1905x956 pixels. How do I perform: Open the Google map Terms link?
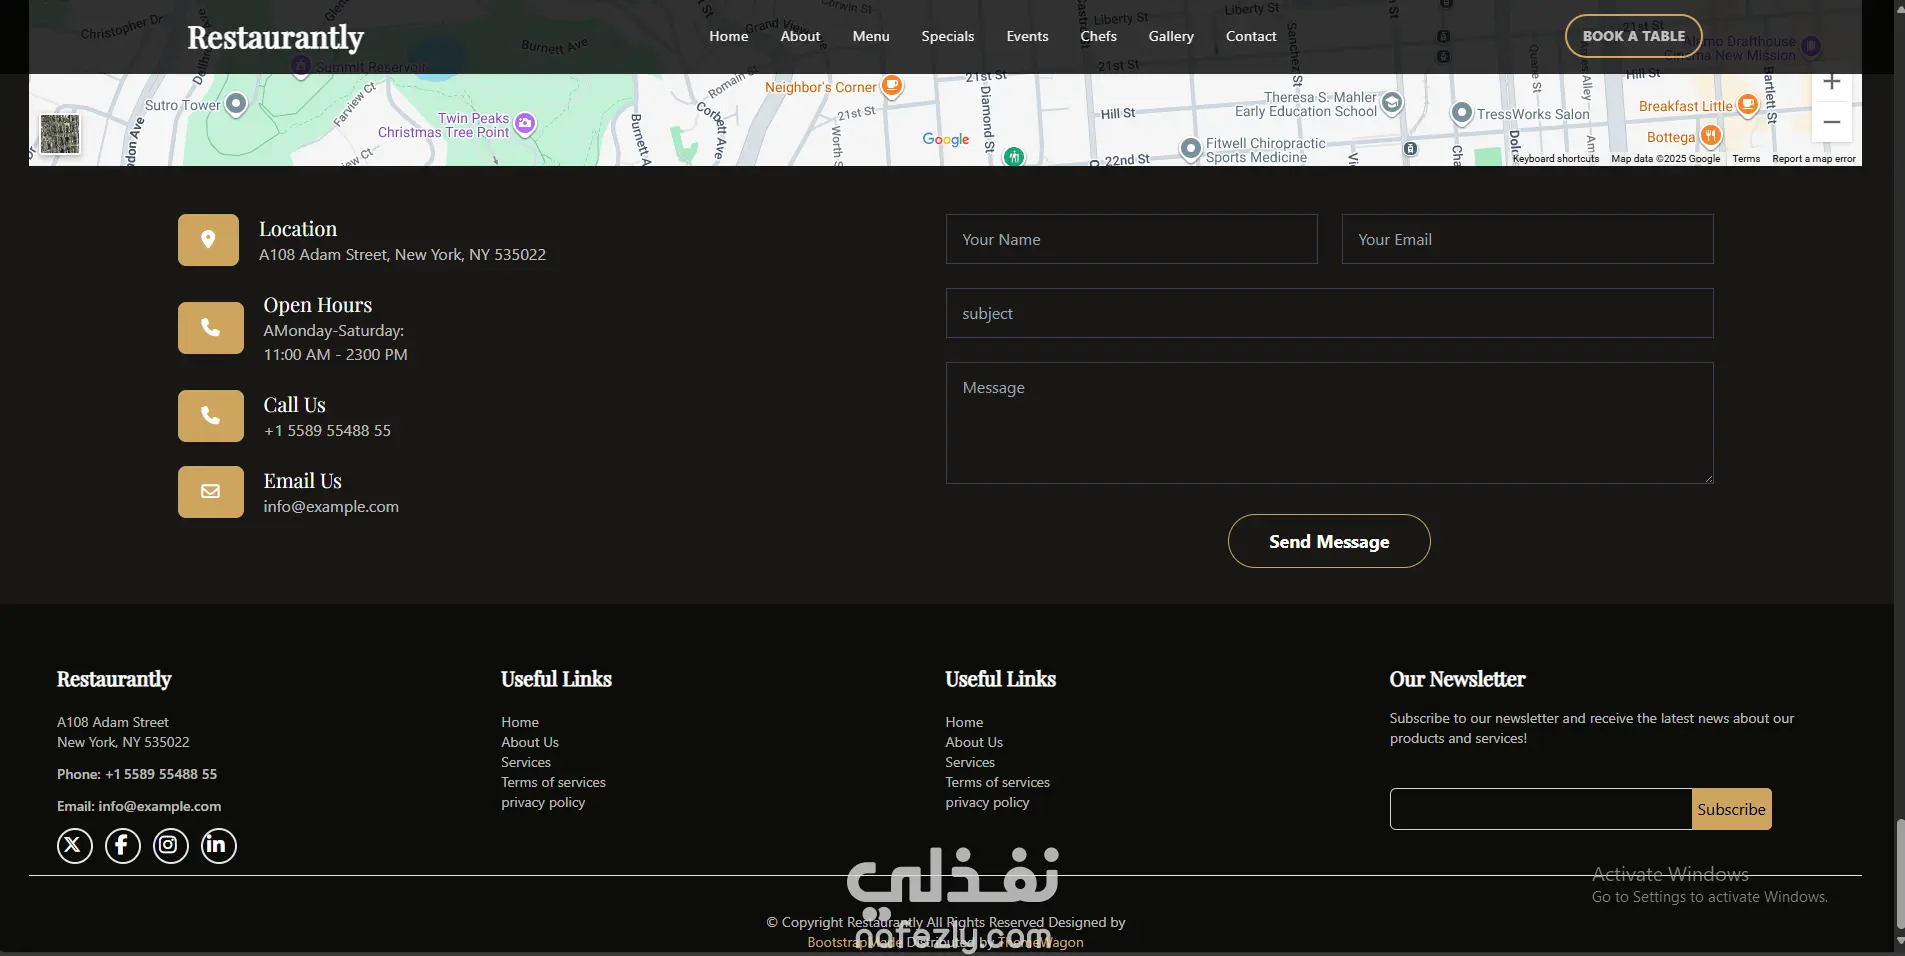(1746, 159)
